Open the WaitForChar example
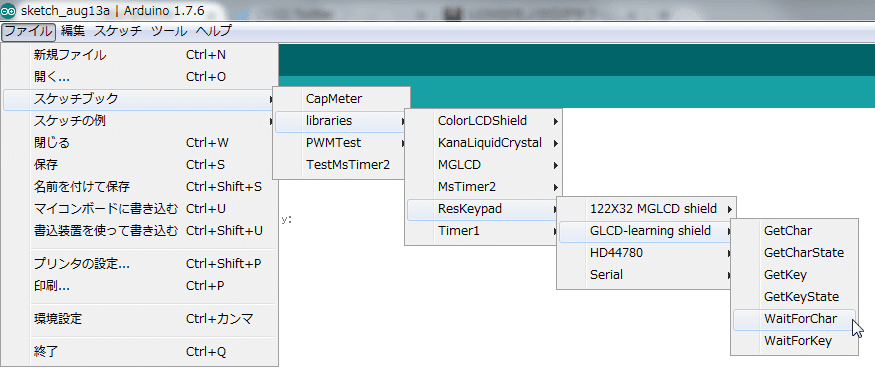 [x=795, y=320]
